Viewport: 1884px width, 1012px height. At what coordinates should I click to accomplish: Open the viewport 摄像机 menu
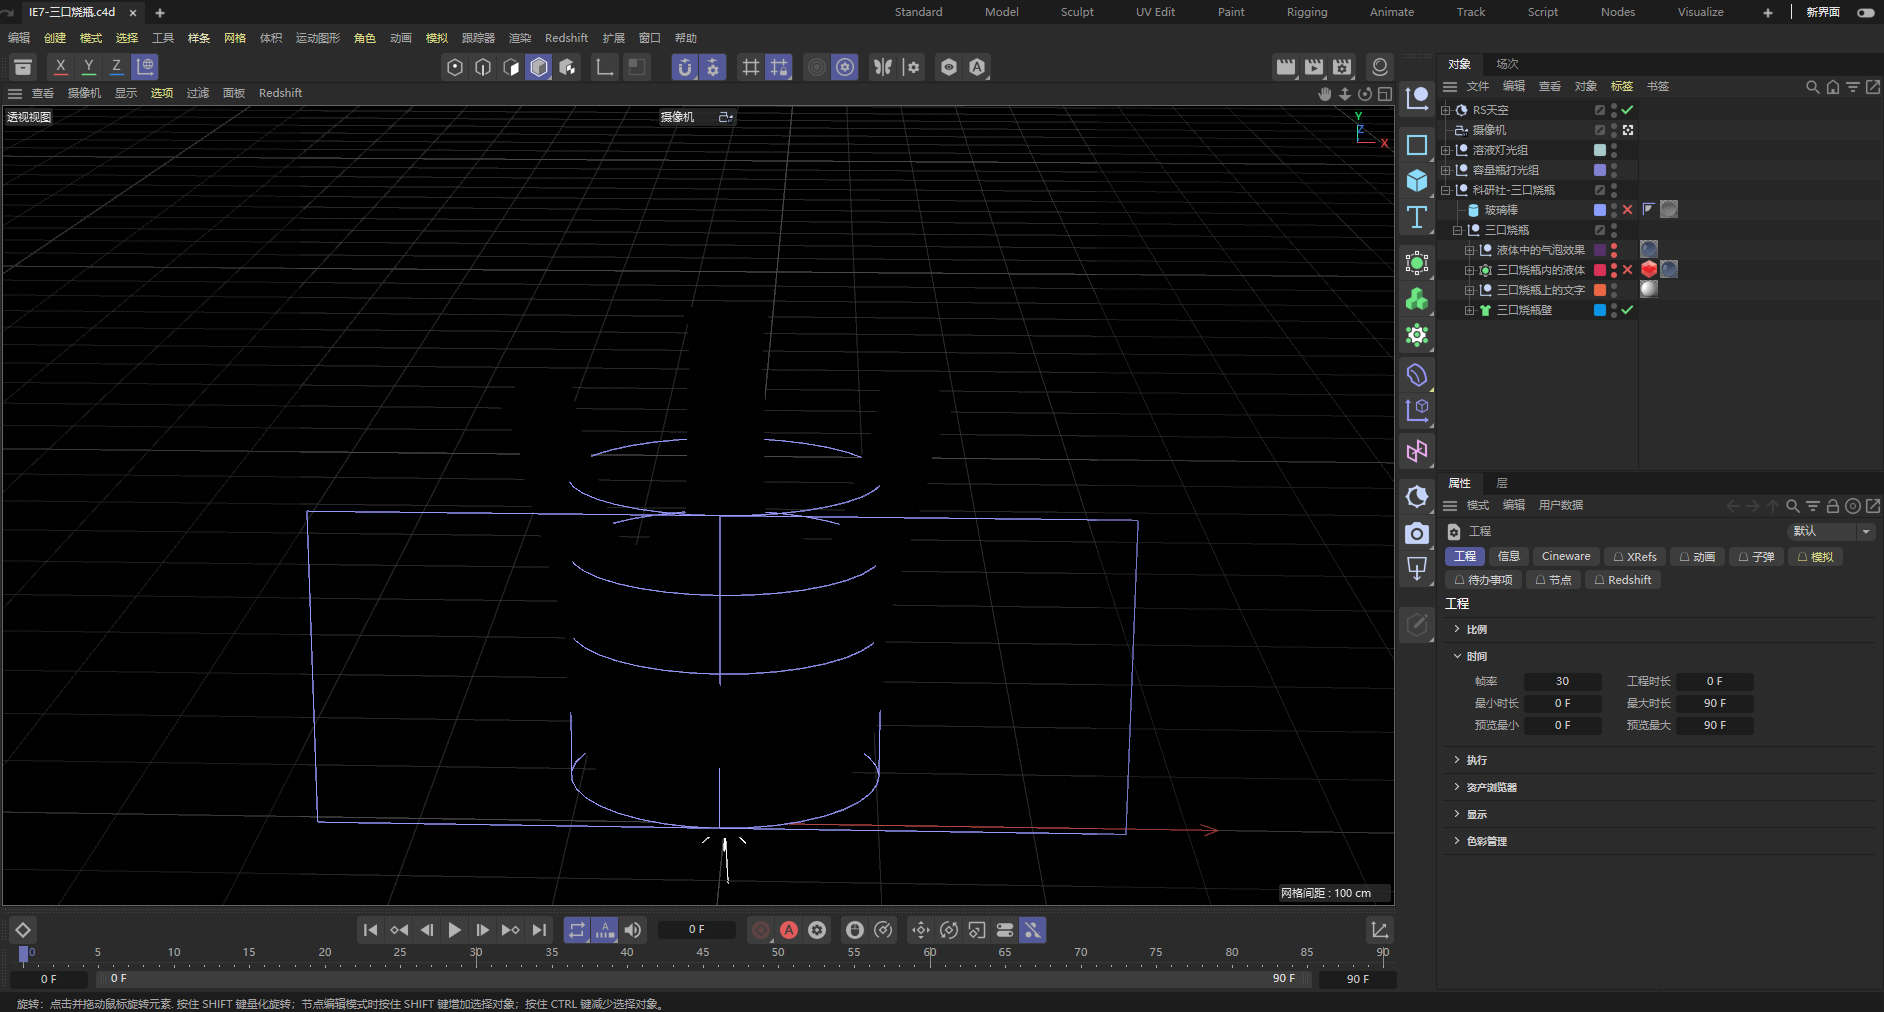click(x=84, y=93)
